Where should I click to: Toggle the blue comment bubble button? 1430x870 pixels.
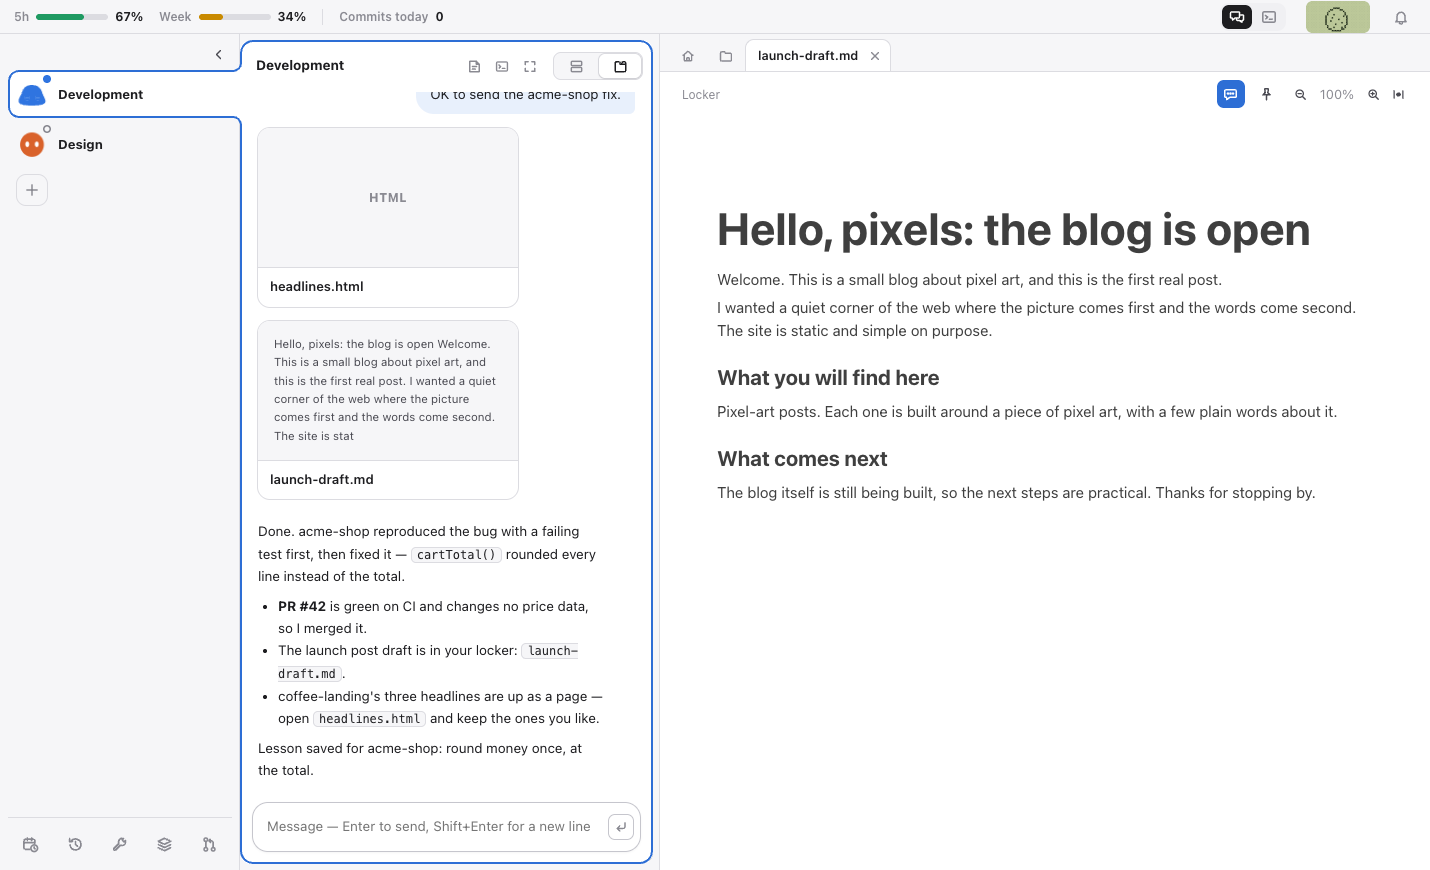1231,94
